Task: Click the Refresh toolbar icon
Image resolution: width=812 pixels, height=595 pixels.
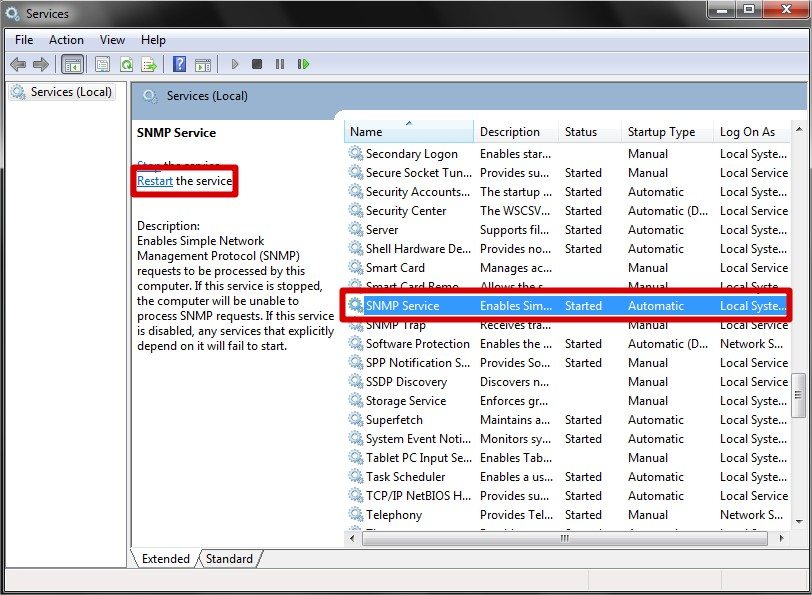Action: pos(126,64)
